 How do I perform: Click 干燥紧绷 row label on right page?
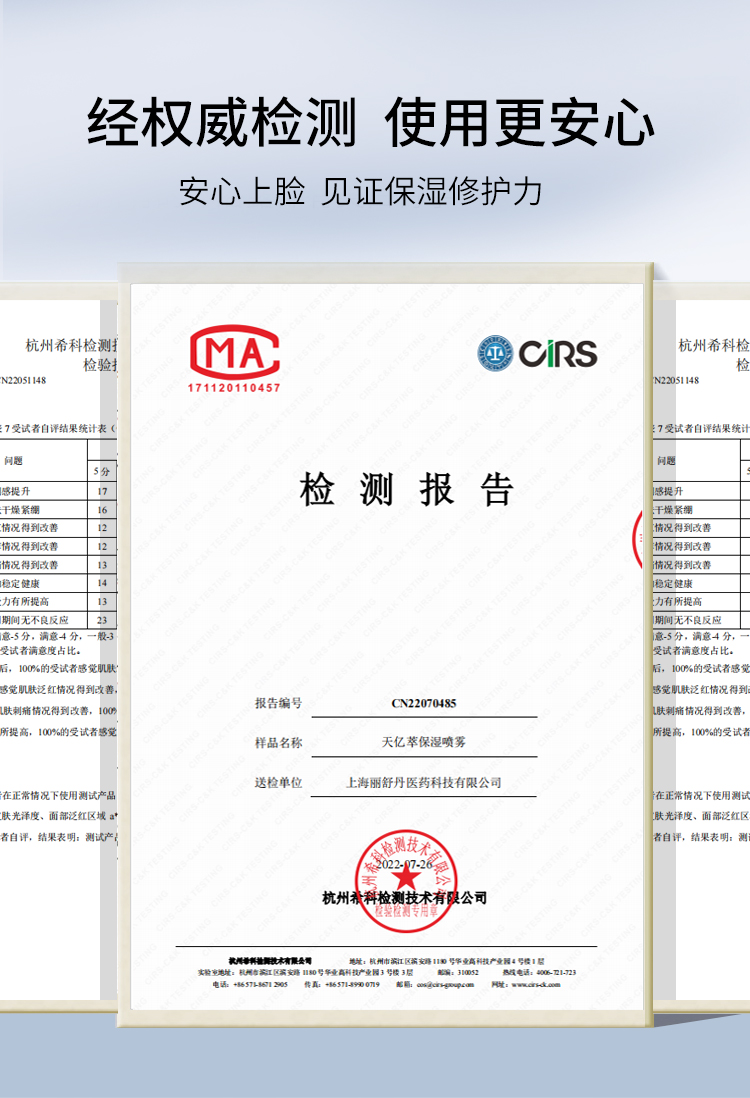[673, 510]
